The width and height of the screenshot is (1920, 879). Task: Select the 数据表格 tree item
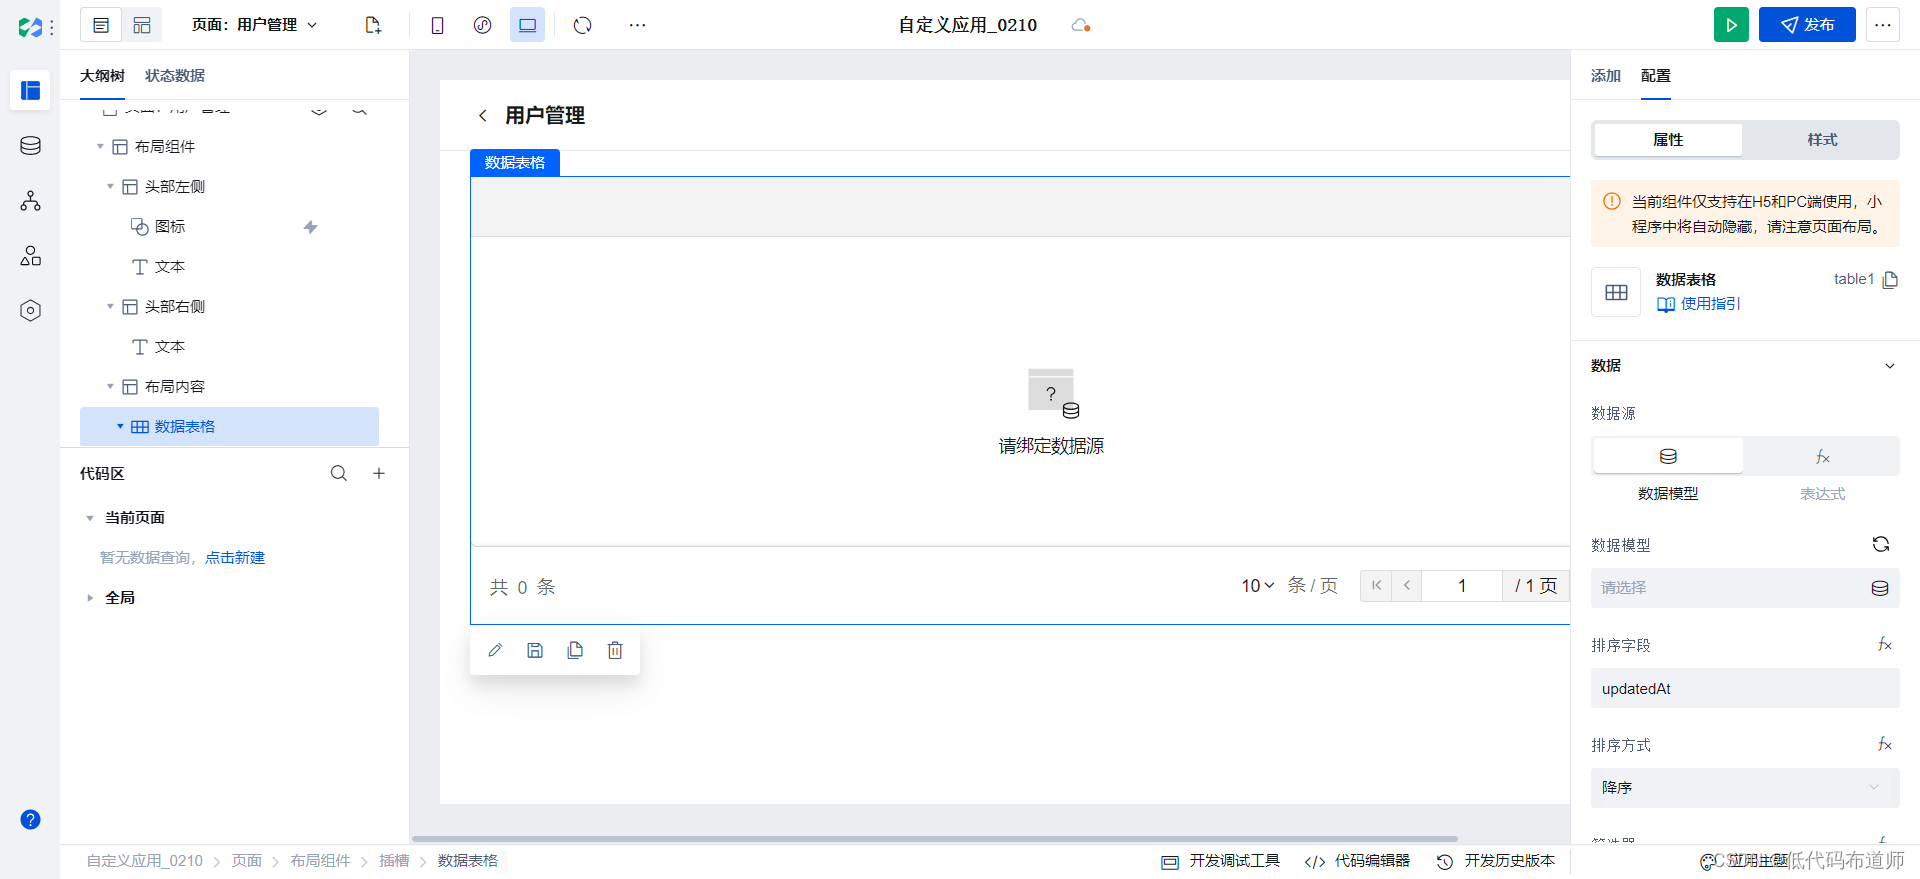pyautogui.click(x=229, y=427)
